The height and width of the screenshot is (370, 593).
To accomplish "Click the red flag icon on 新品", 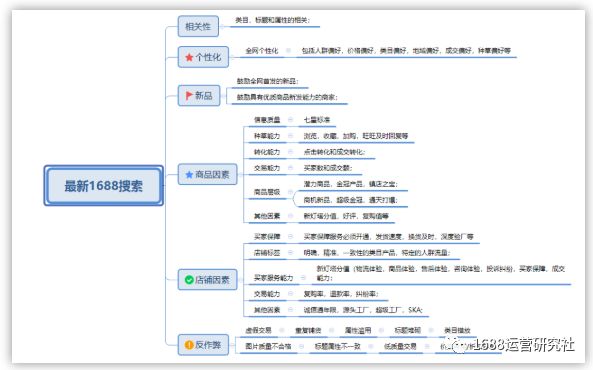I will (189, 95).
